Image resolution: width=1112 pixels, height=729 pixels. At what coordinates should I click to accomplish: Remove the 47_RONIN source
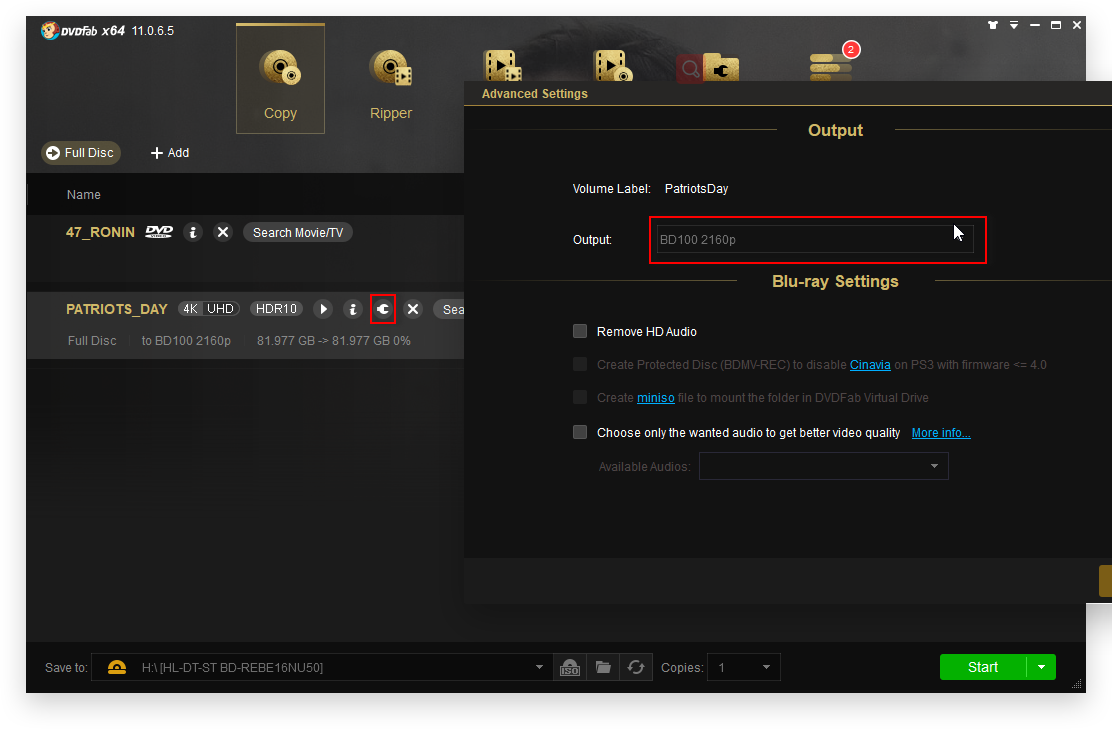click(x=223, y=233)
